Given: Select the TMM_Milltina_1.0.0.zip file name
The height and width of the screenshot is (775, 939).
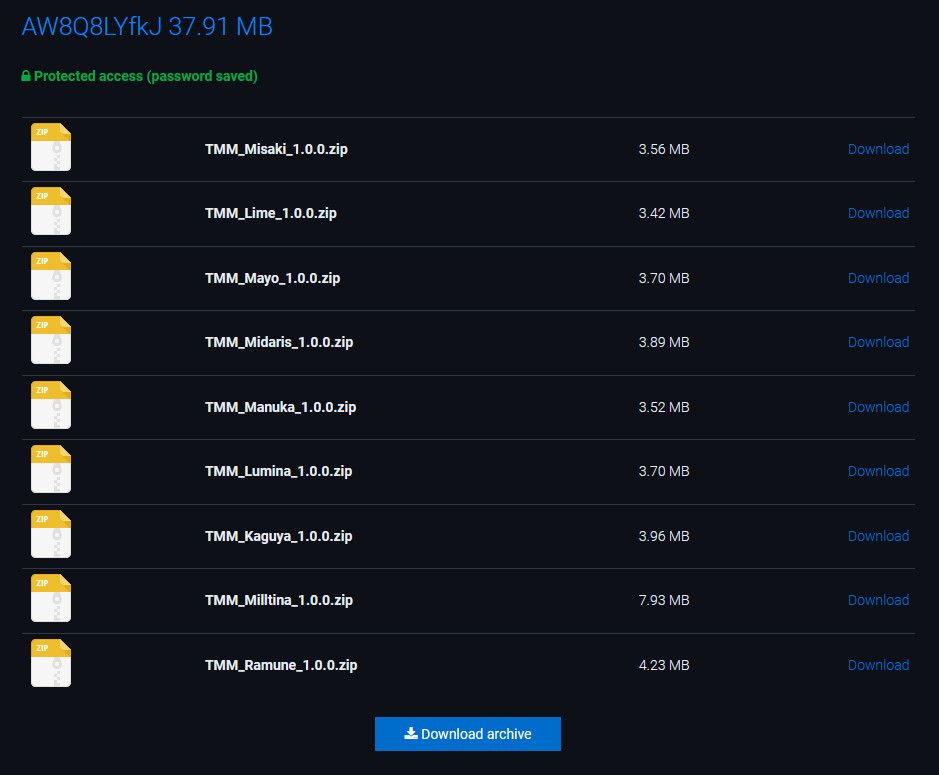Looking at the screenshot, I should tap(279, 600).
